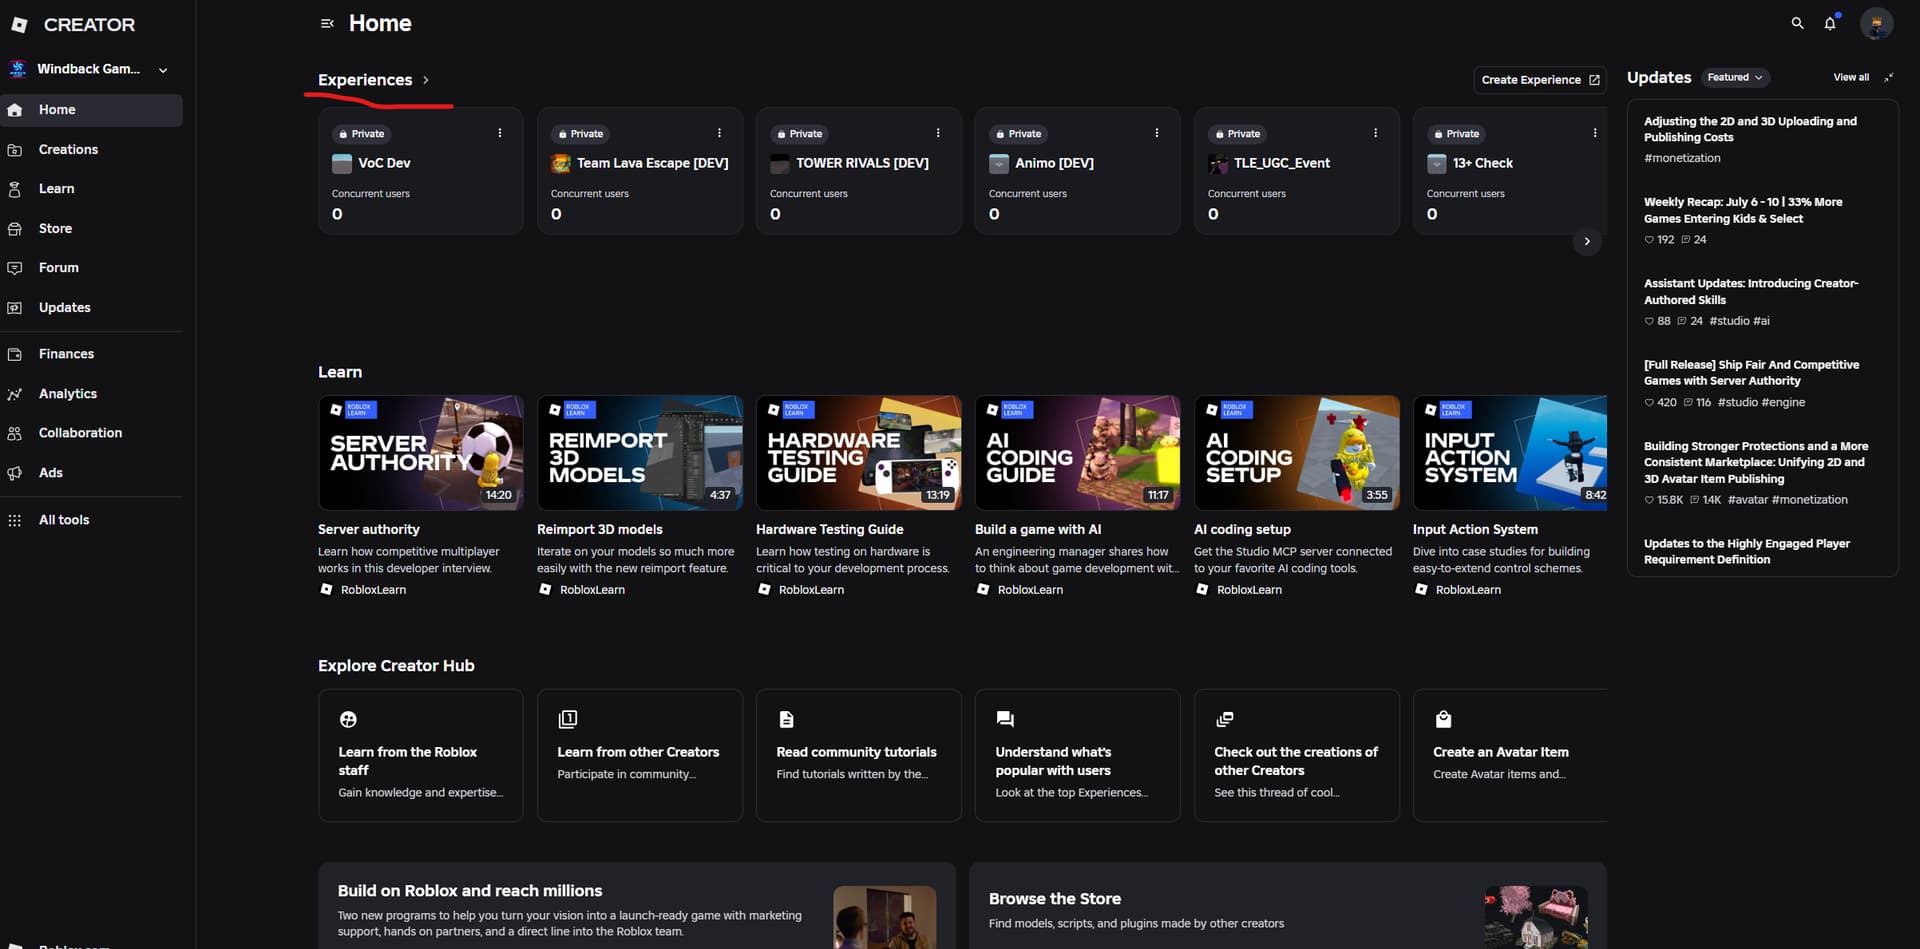1920x949 pixels.
Task: Click the Build a game with AI title
Action: [x=1038, y=529]
